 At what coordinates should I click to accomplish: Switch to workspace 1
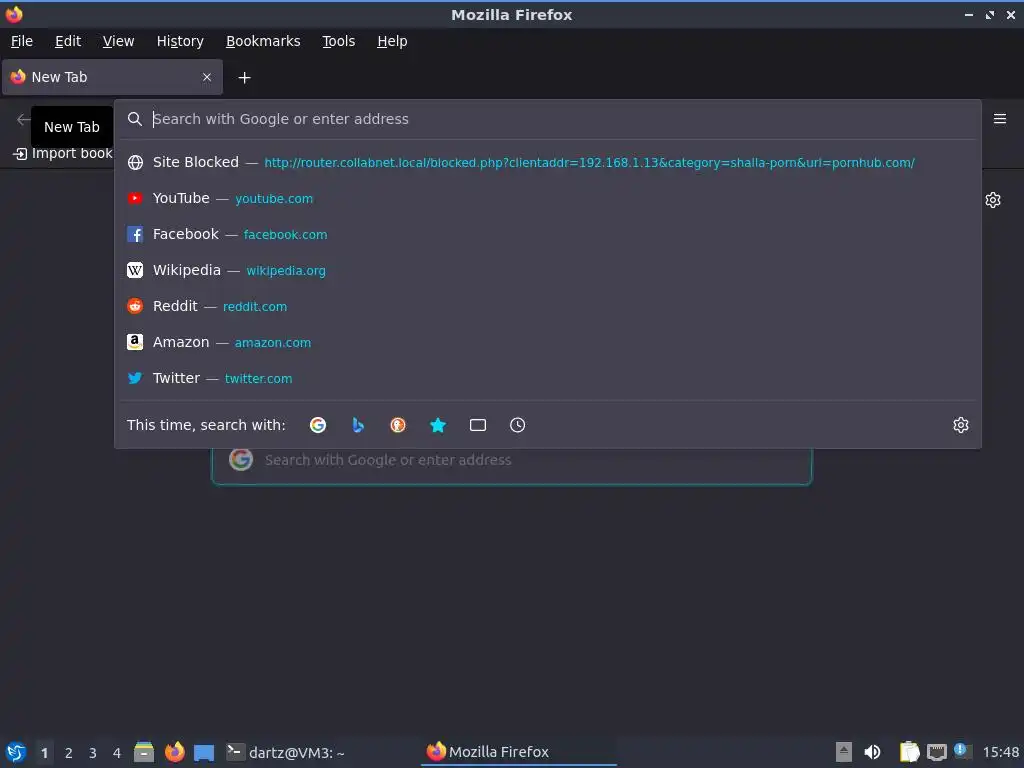(x=44, y=753)
